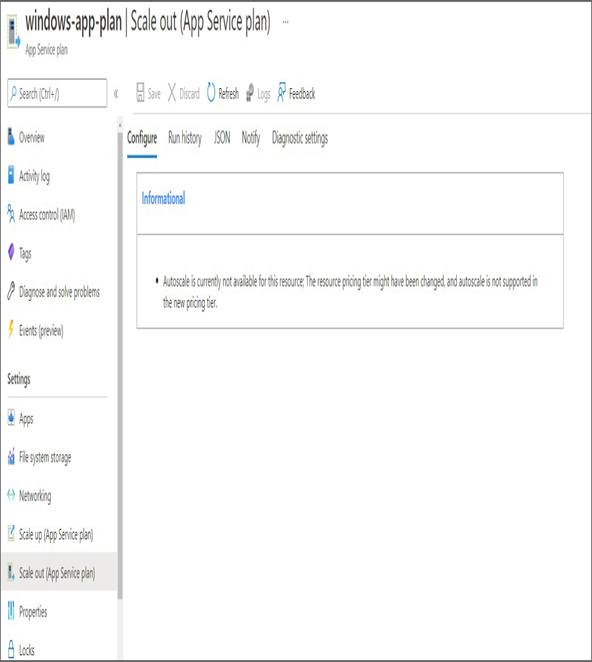
Task: Click the Feedback icon in the toolbar
Action: 281,92
